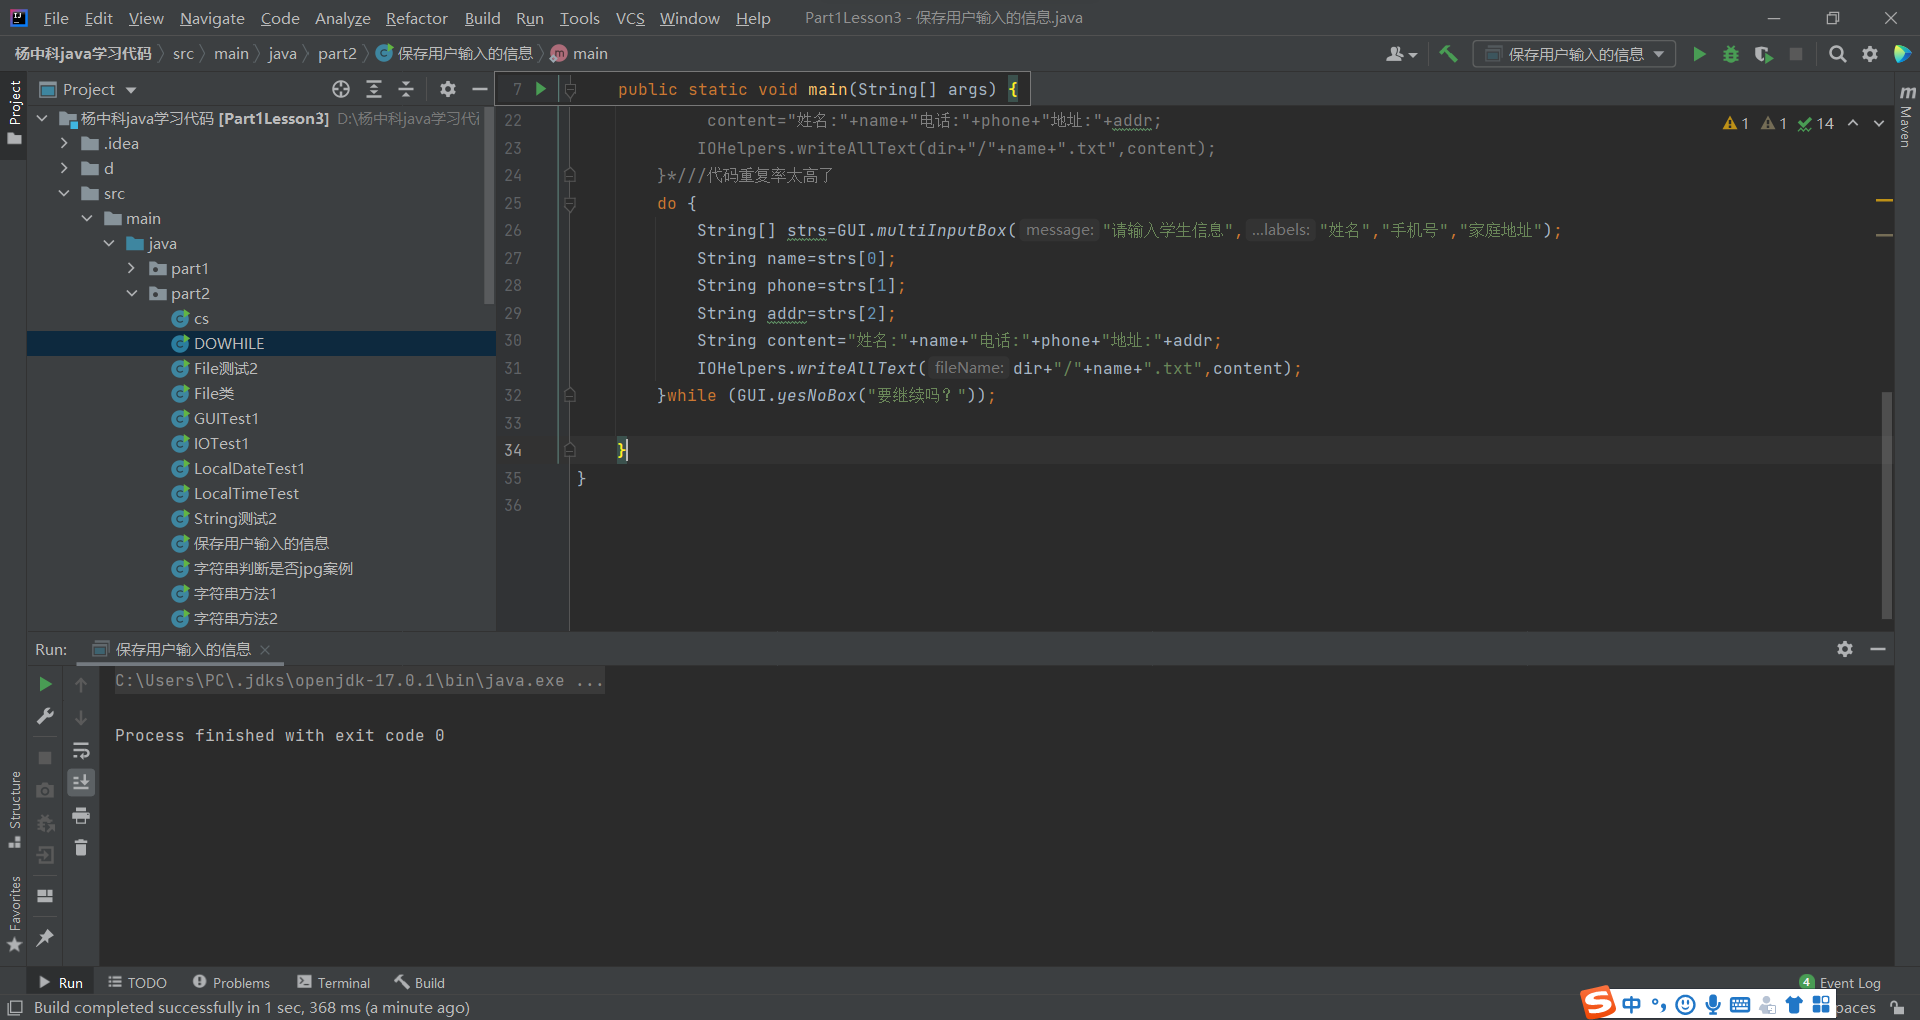Click microphone icon in input toolbar
The height and width of the screenshot is (1020, 1920).
1713,1005
